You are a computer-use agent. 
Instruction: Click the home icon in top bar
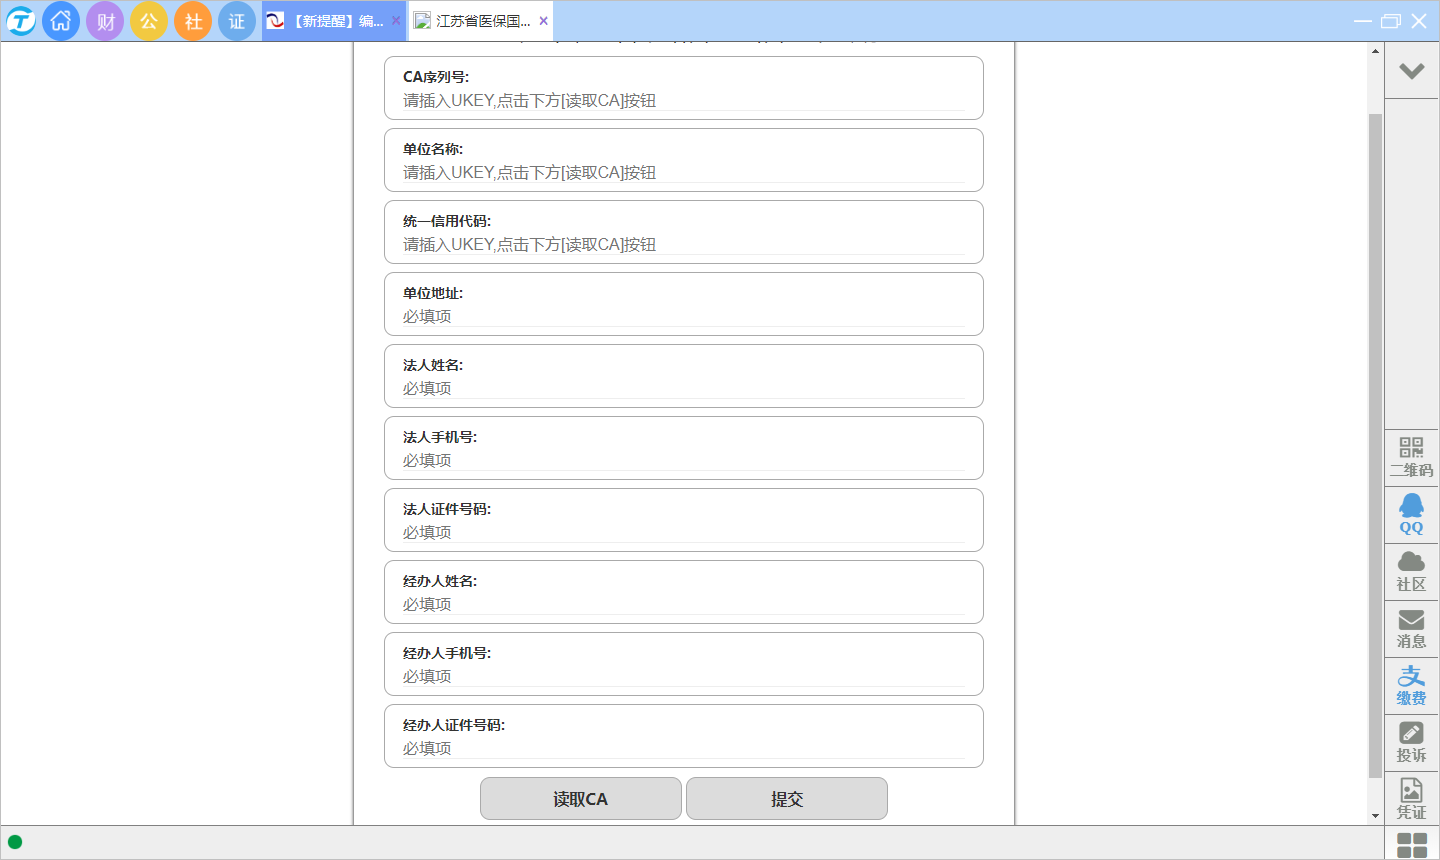tap(61, 21)
